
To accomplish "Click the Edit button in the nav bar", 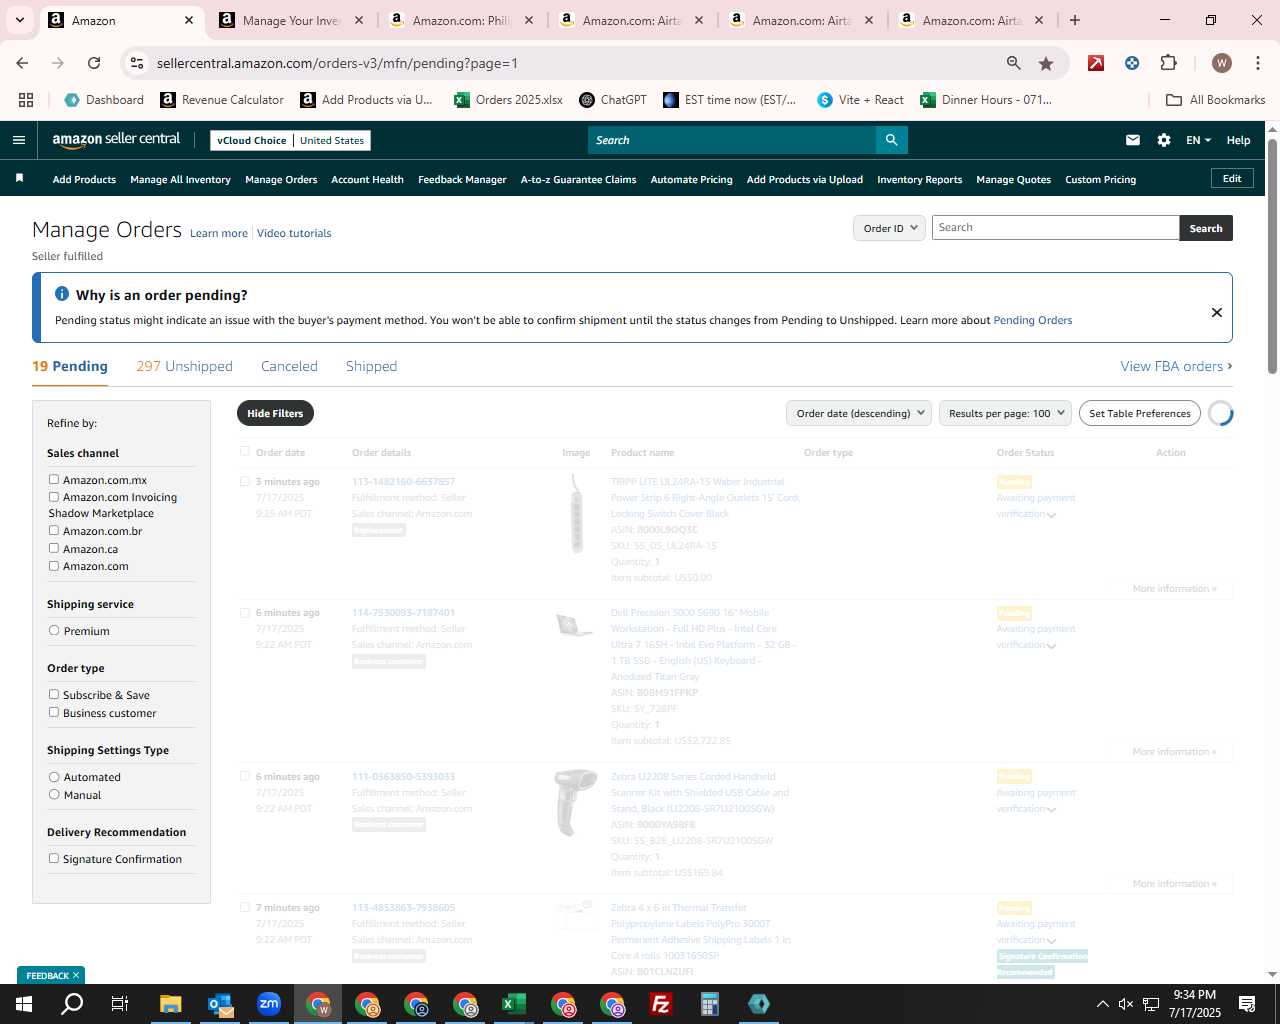I will tap(1232, 178).
